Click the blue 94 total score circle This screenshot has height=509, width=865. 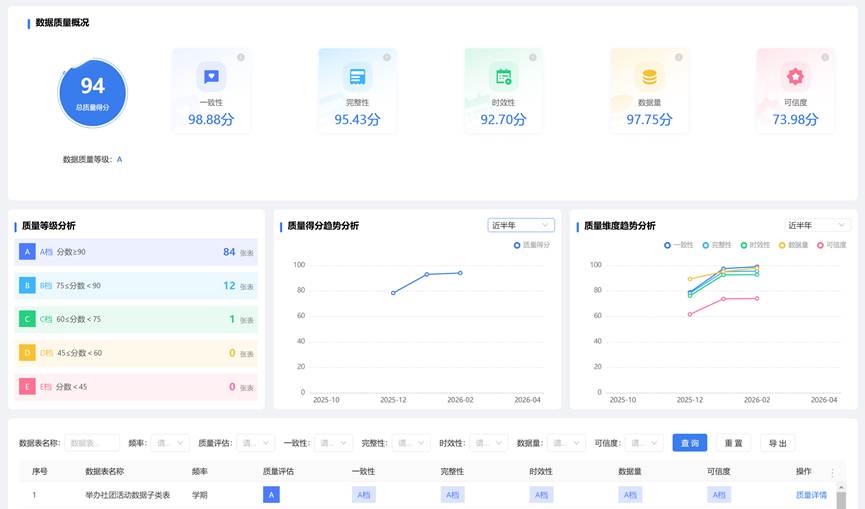click(x=93, y=93)
